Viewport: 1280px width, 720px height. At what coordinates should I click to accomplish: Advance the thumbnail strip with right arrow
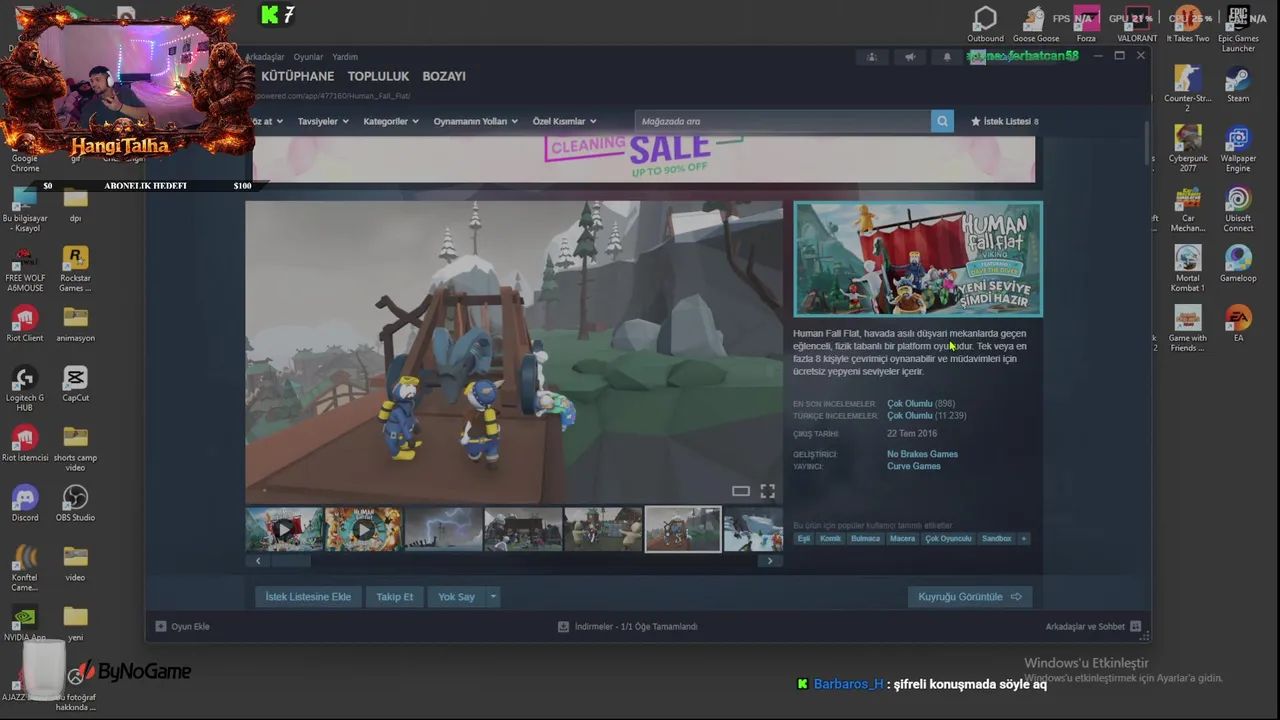(769, 561)
